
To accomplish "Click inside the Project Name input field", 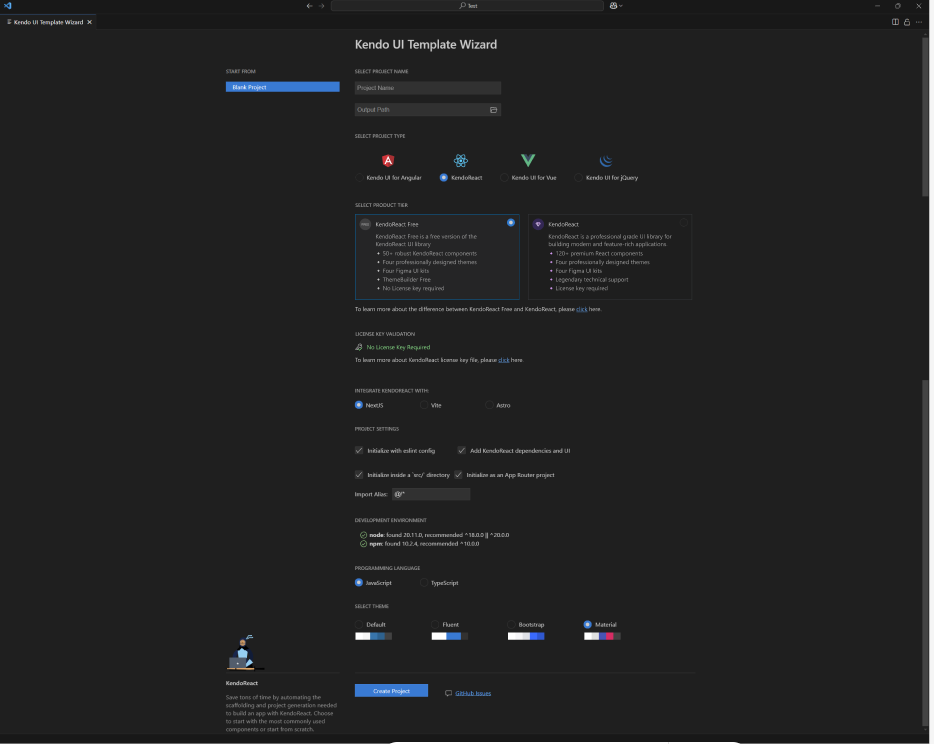I will click(427, 87).
